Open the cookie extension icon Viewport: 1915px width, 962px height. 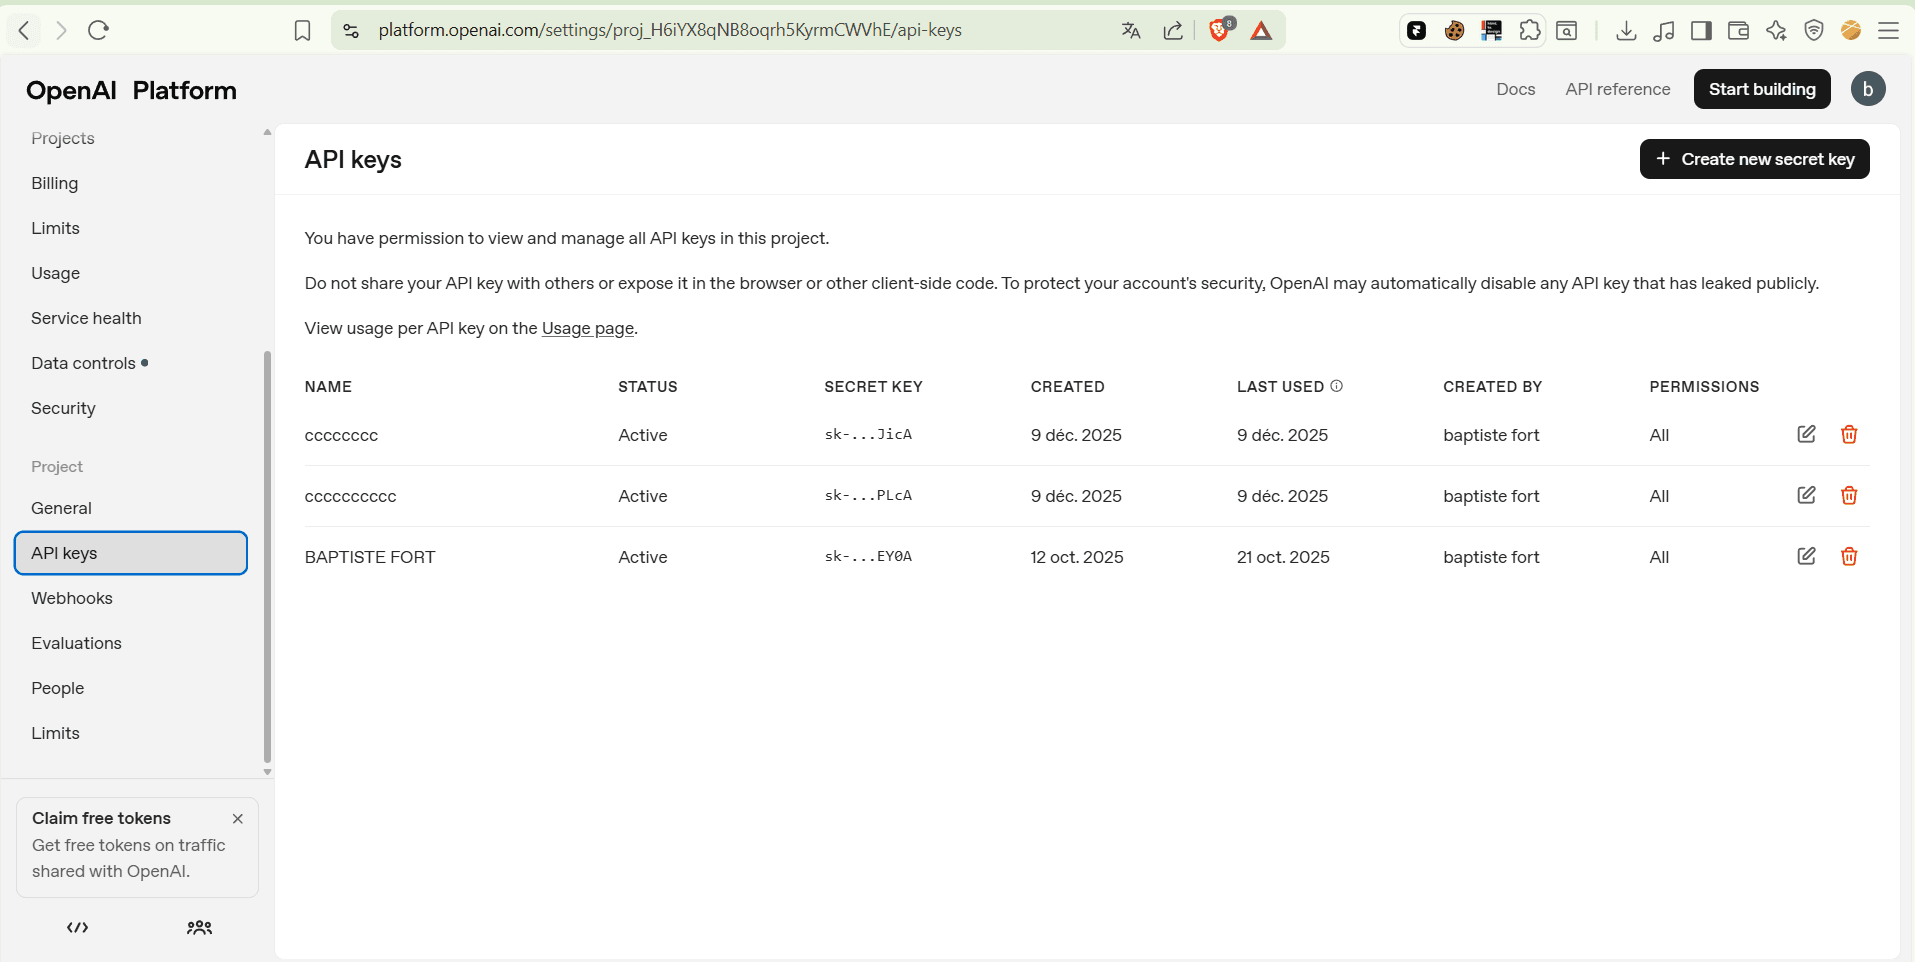pos(1454,31)
